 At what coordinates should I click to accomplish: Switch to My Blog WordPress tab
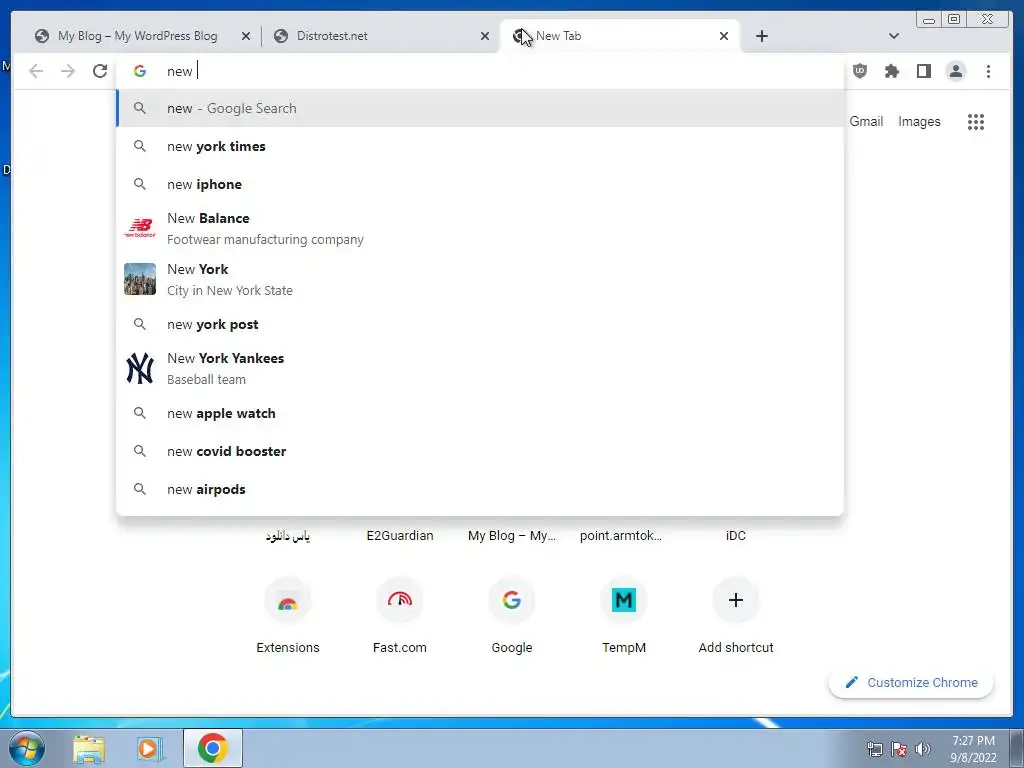pos(137,36)
